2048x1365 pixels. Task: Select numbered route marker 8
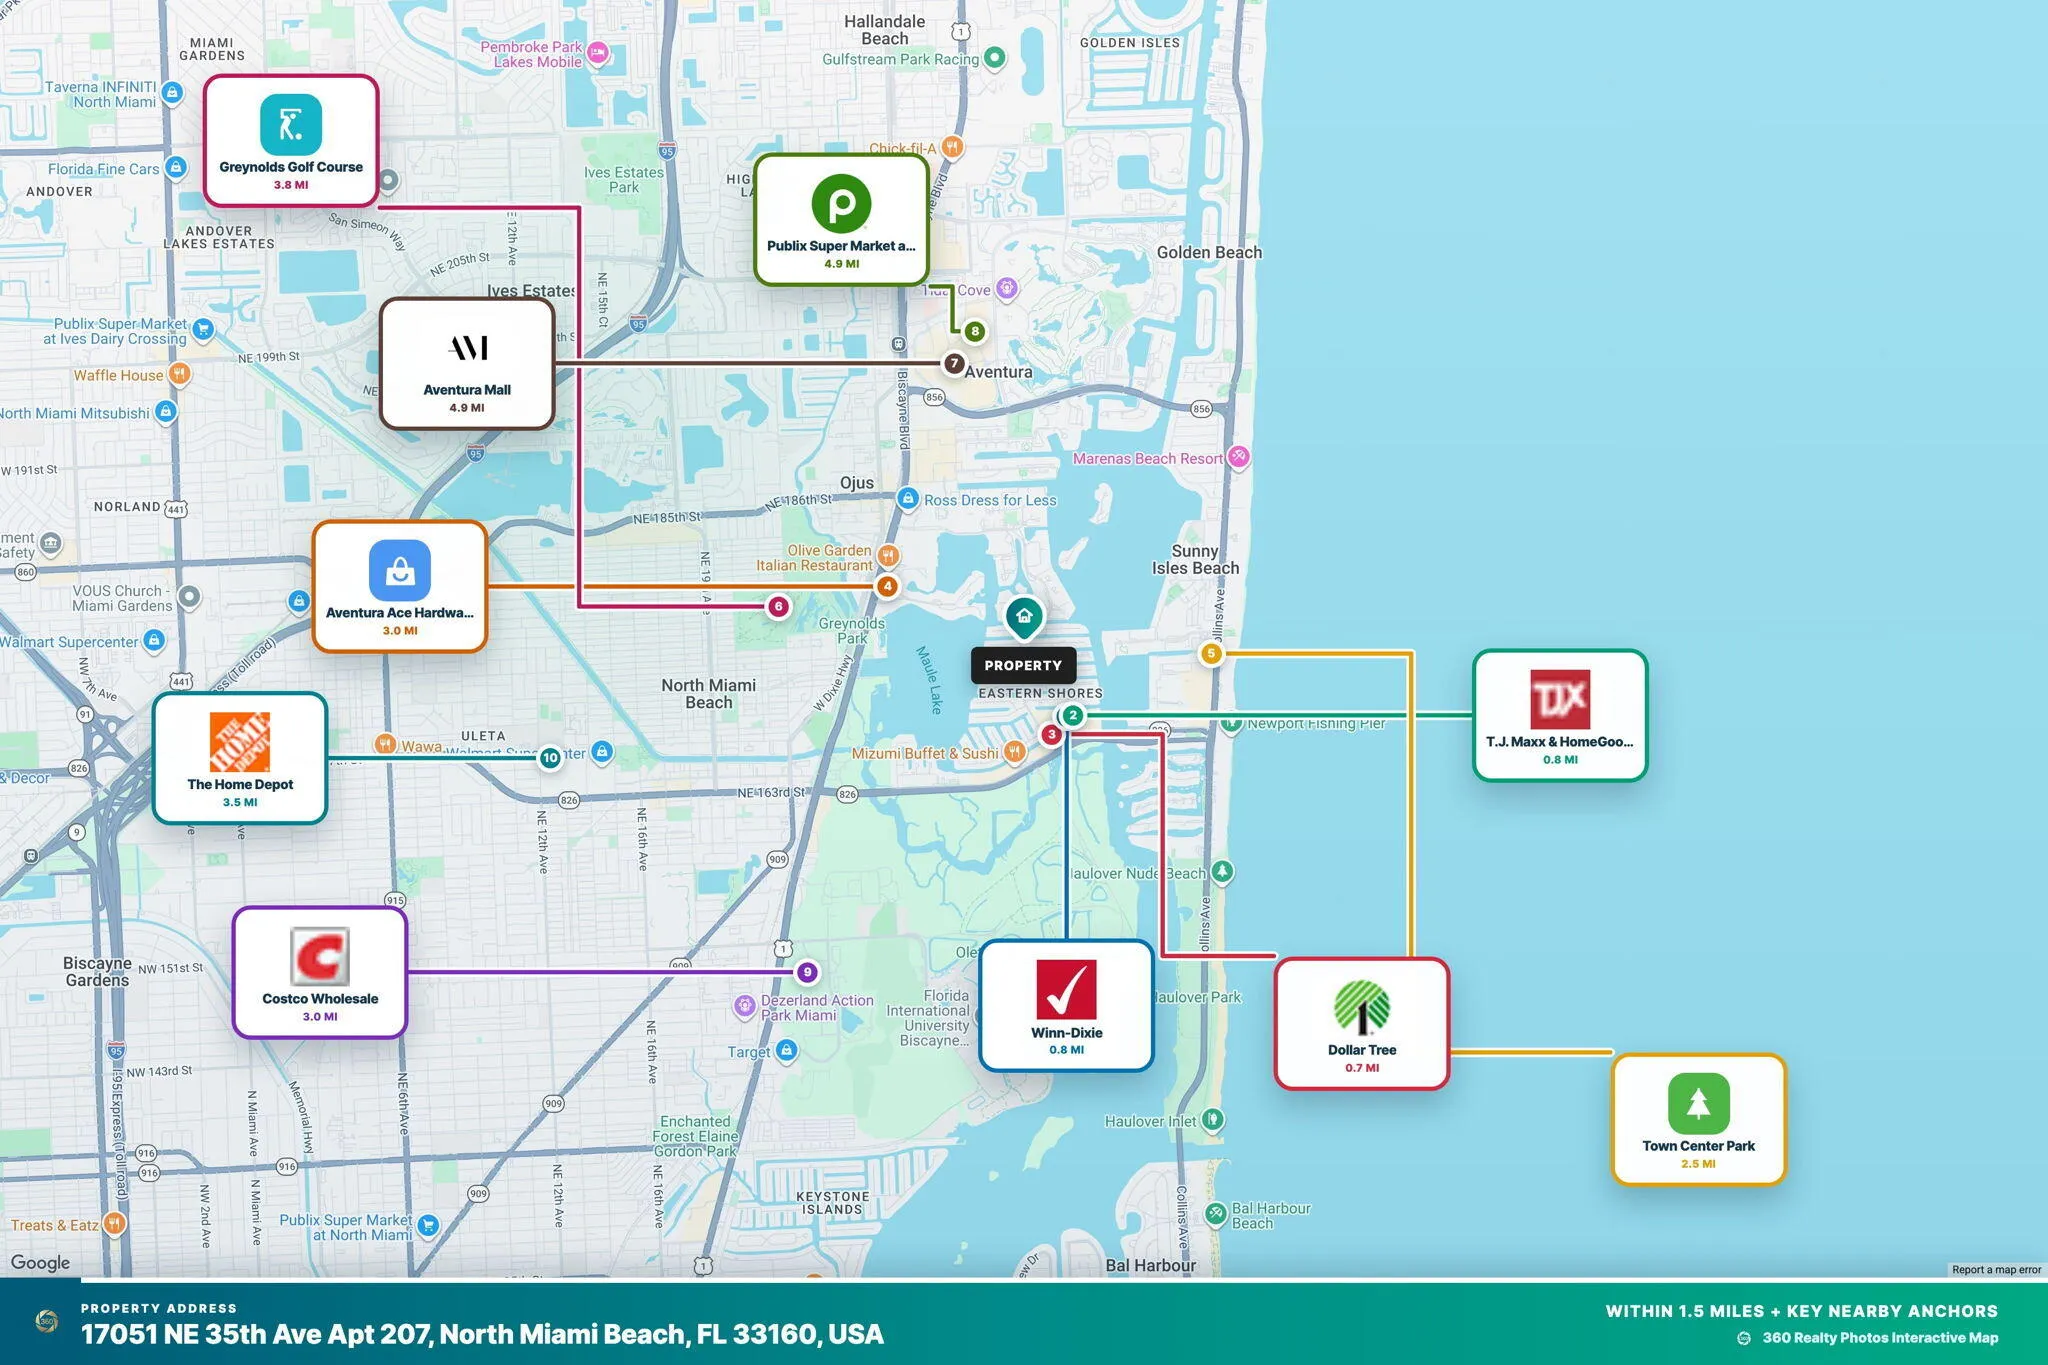point(974,331)
